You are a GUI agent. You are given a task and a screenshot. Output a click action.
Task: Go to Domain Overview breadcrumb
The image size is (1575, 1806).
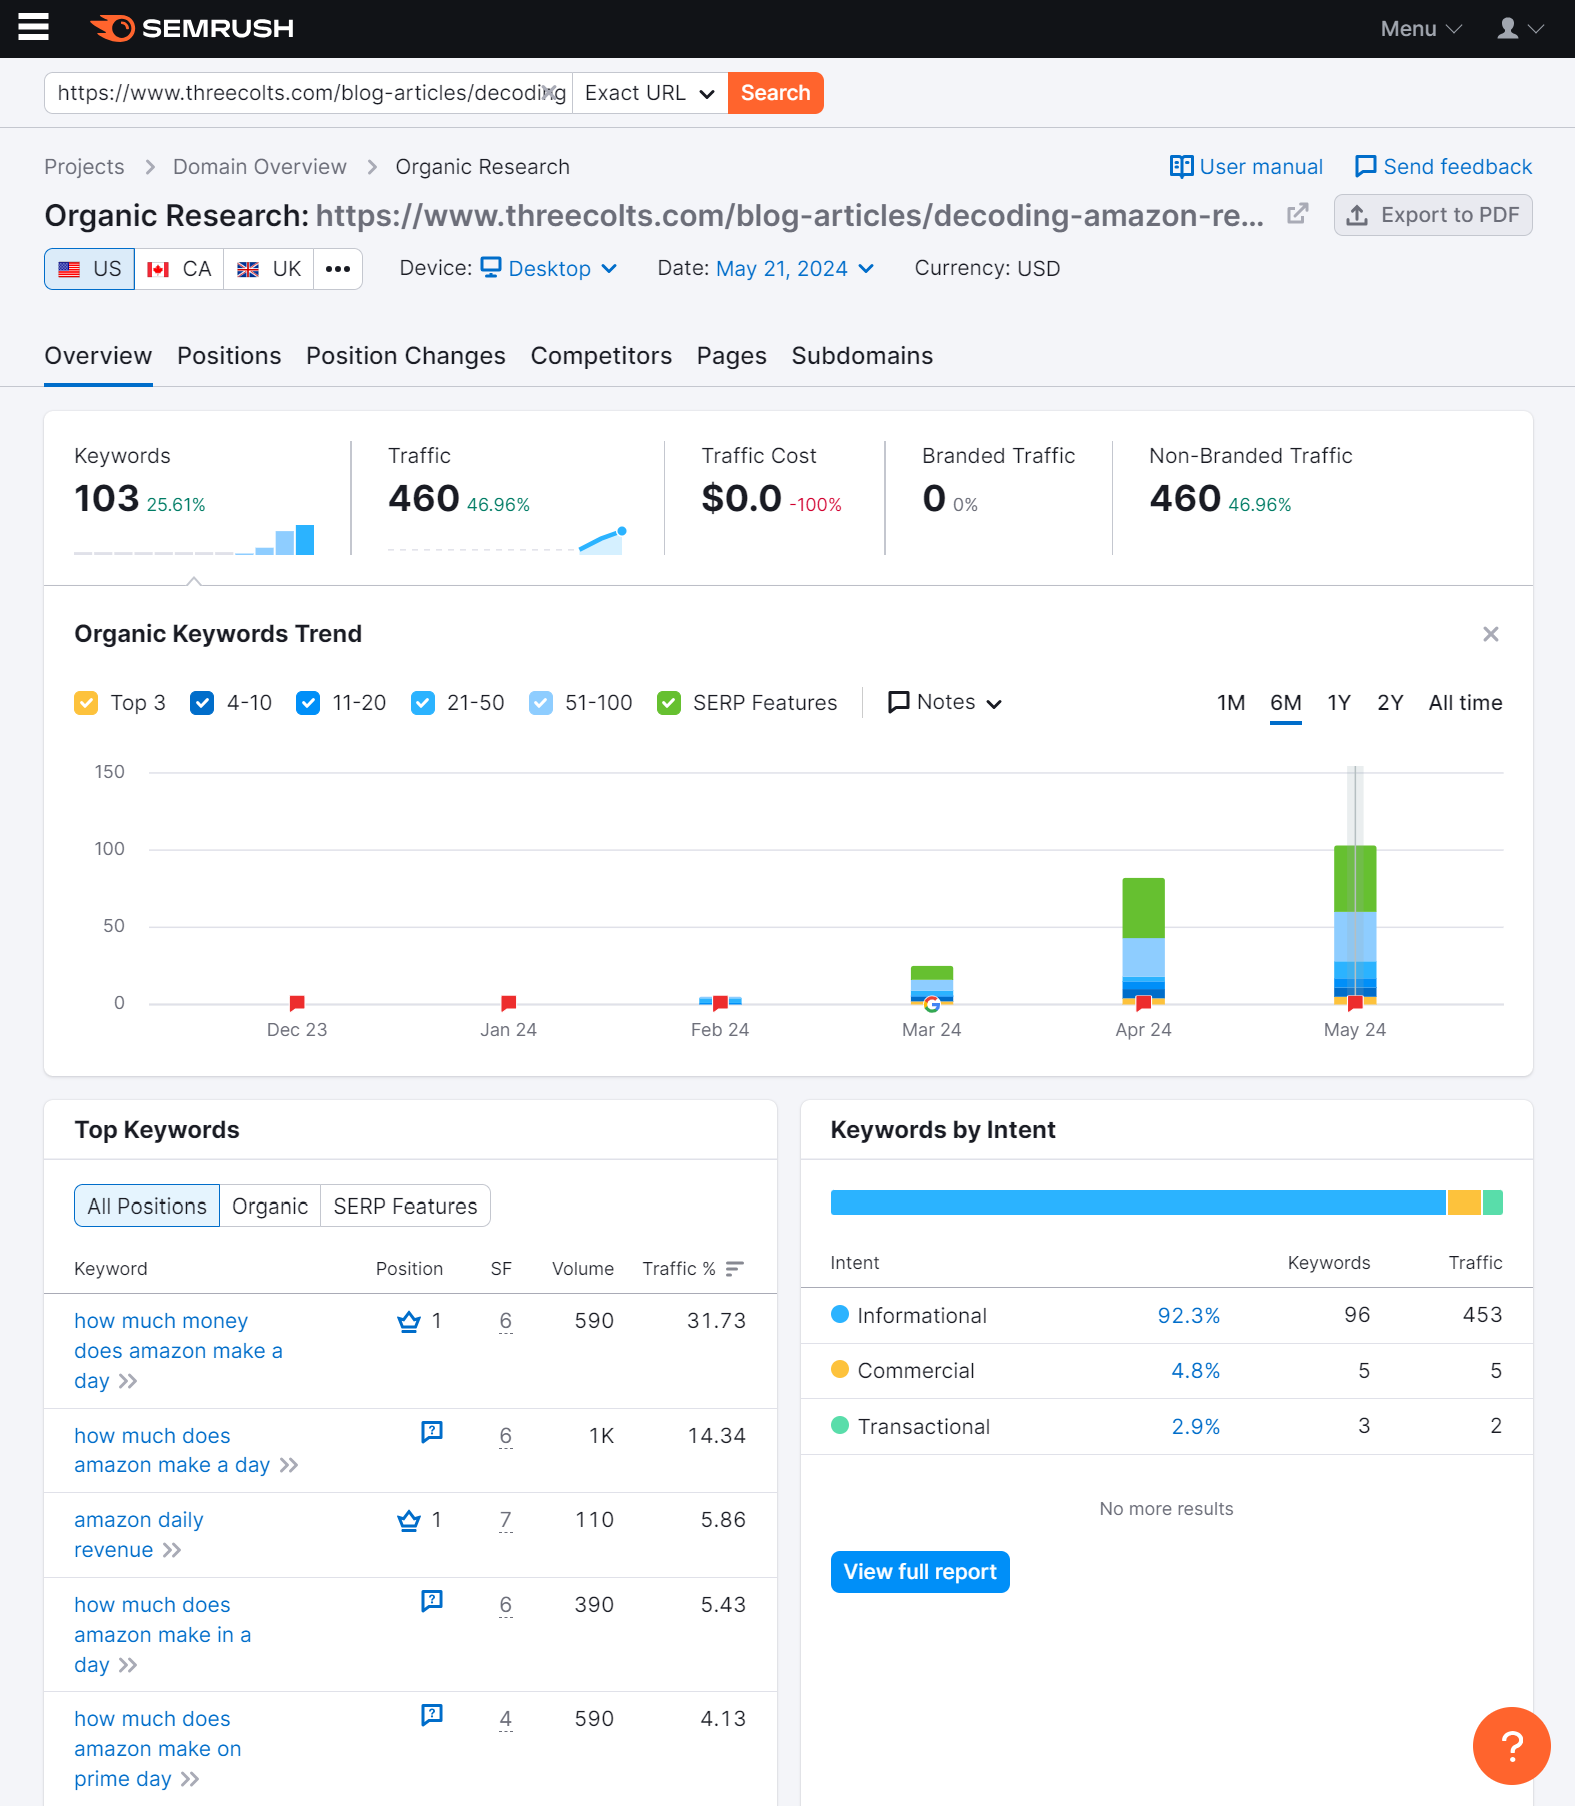point(260,167)
